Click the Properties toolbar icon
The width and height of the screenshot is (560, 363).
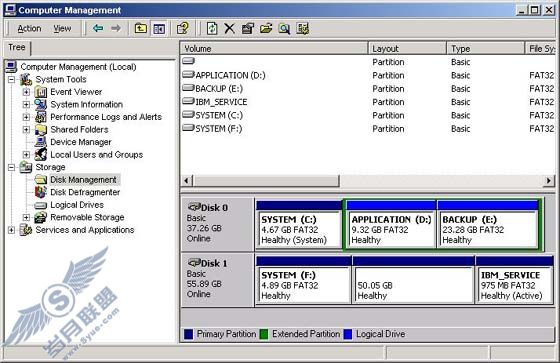click(248, 29)
